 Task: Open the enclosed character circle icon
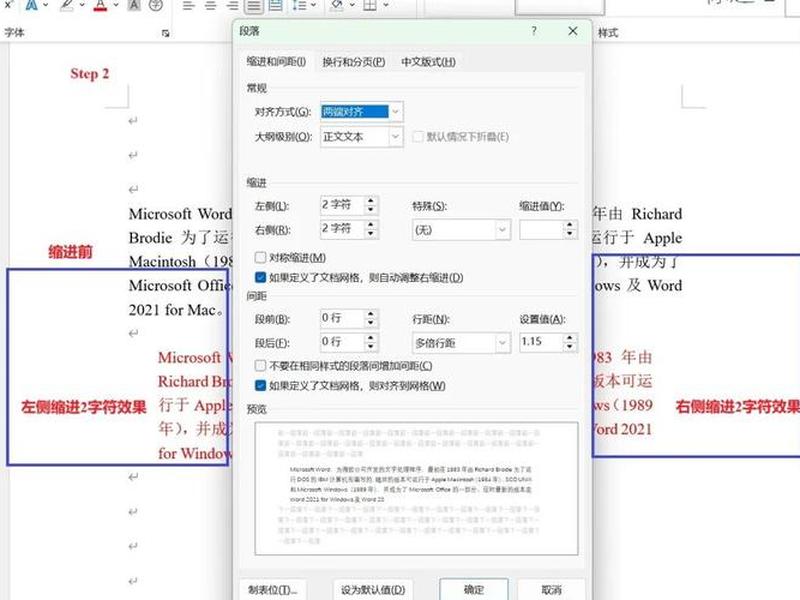pyautogui.click(x=156, y=5)
